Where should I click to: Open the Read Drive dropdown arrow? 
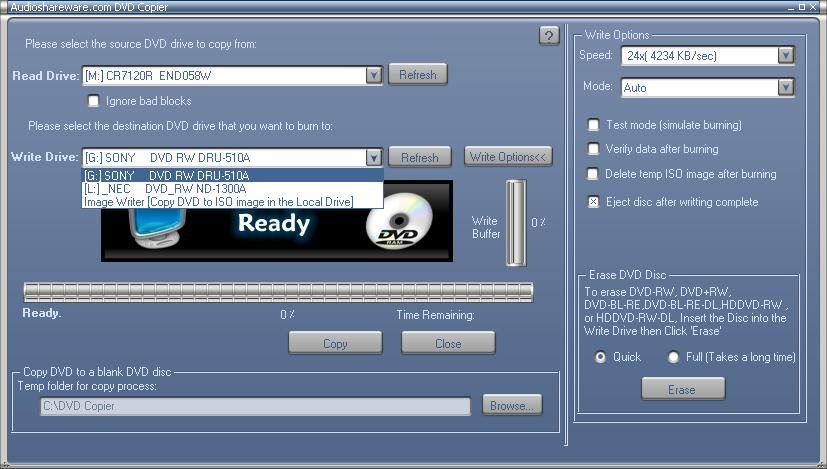[374, 75]
